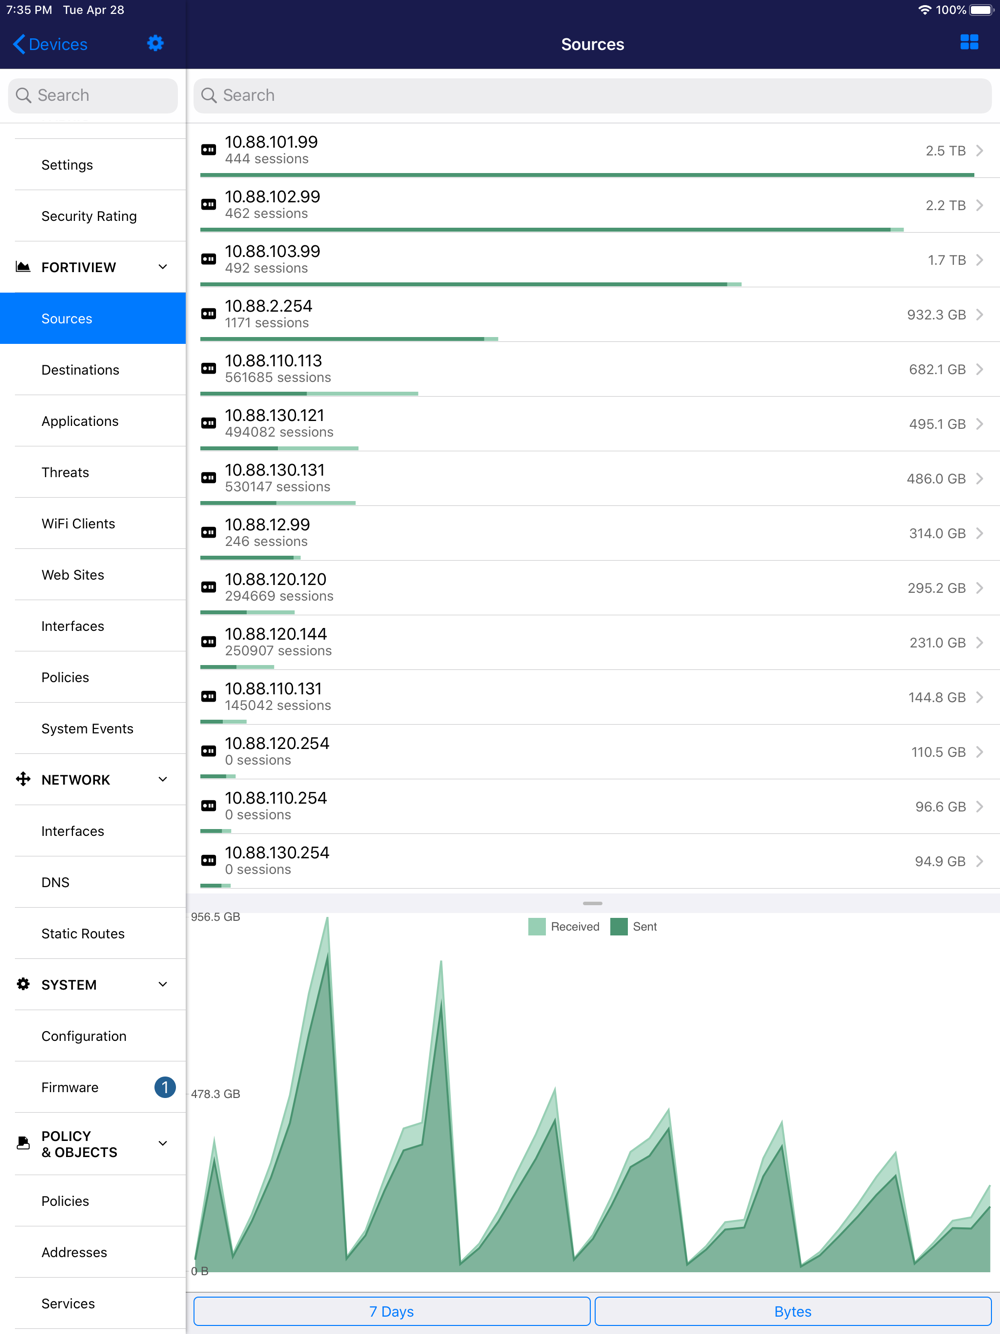
Task: Open DNS settings page
Action: 93,882
